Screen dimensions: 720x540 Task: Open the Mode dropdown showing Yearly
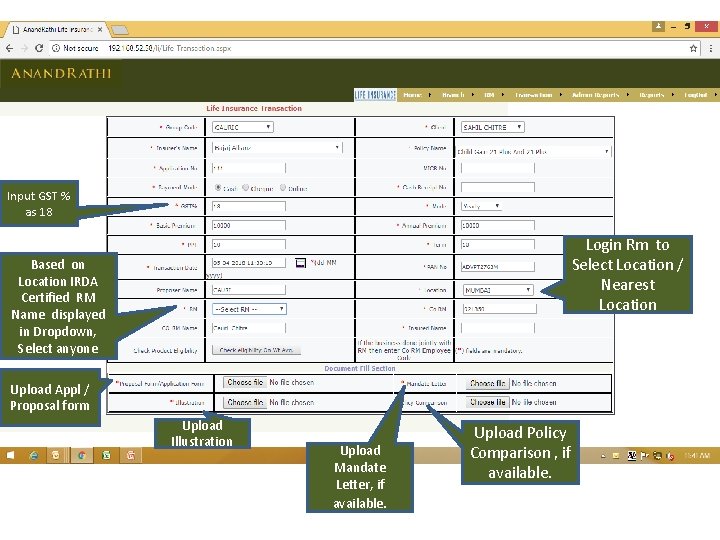pyautogui.click(x=481, y=206)
